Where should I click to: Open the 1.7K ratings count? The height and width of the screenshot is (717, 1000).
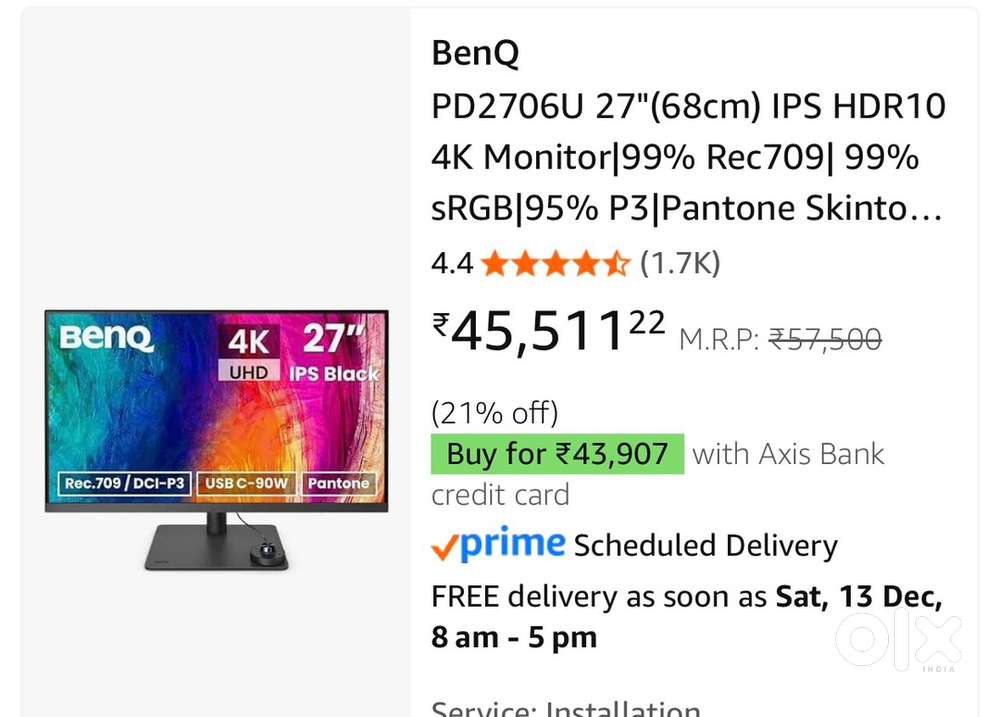(680, 264)
